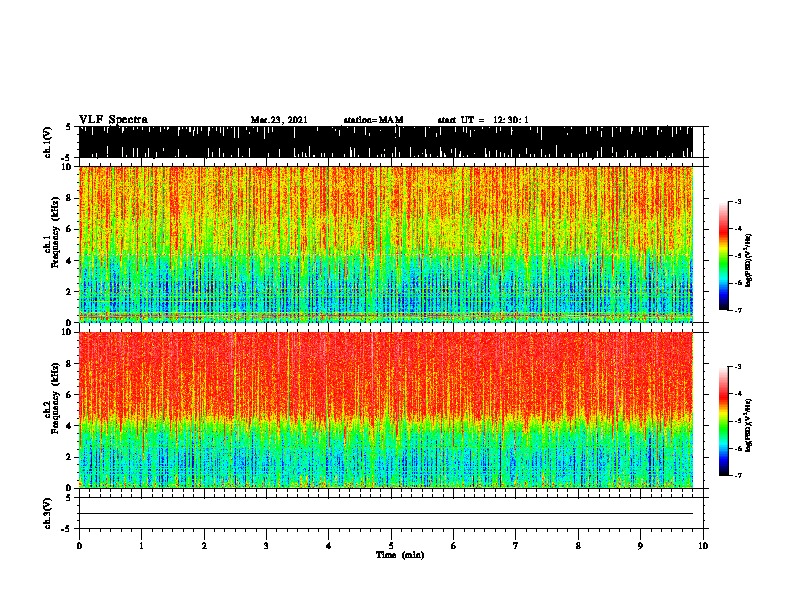The image size is (792, 612).
Task: Click time axis tick label '6'
Action: [x=453, y=546]
